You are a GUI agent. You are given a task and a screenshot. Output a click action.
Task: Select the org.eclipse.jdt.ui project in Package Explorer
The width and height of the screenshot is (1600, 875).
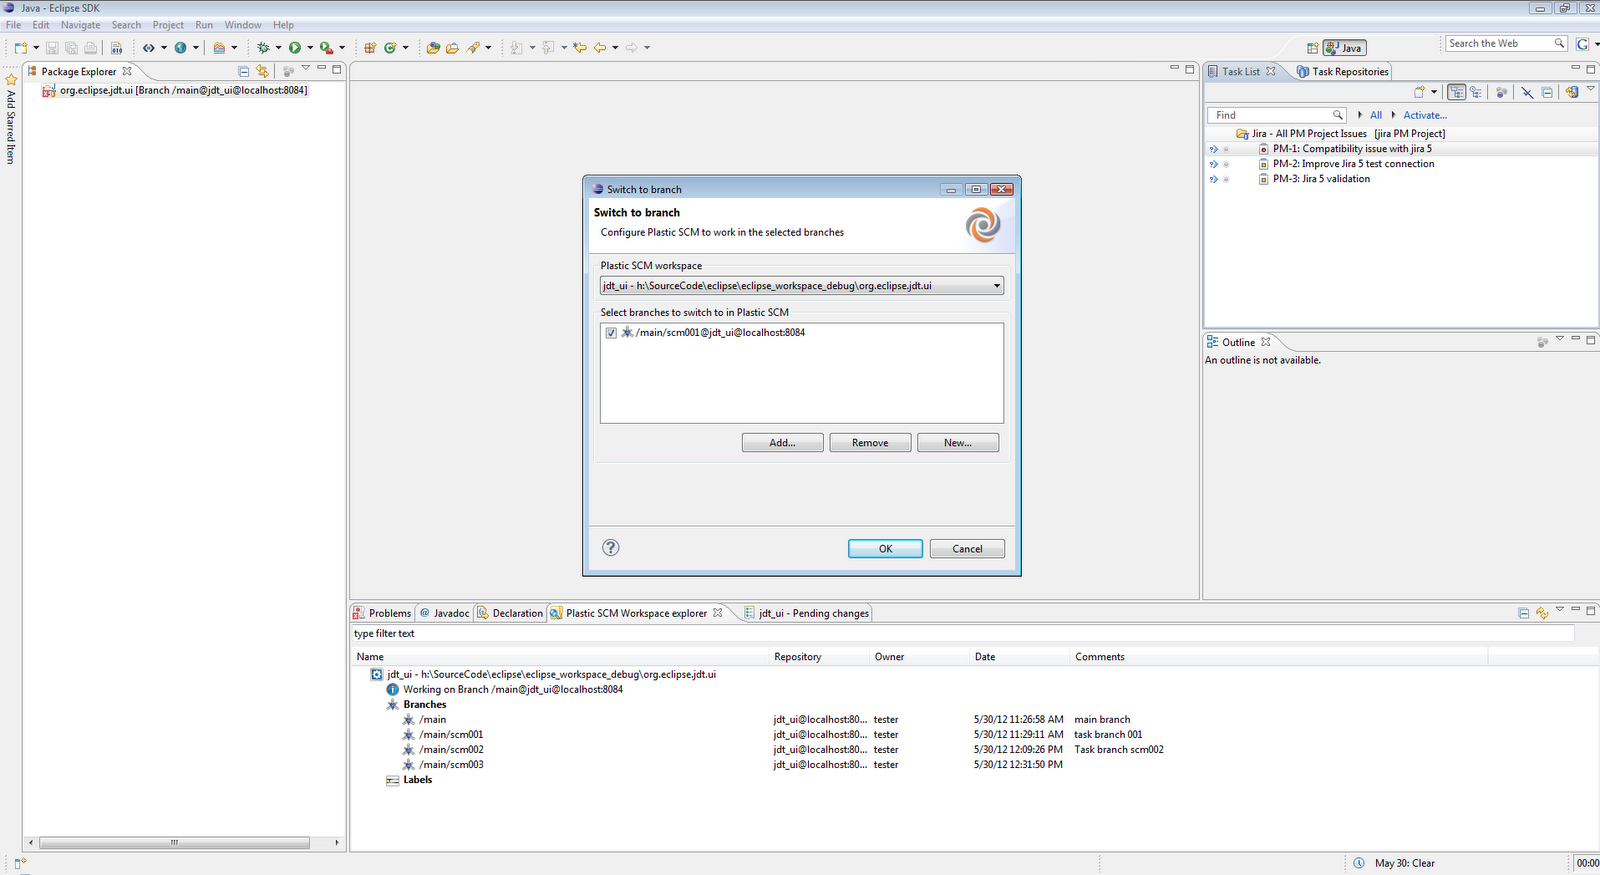175,90
